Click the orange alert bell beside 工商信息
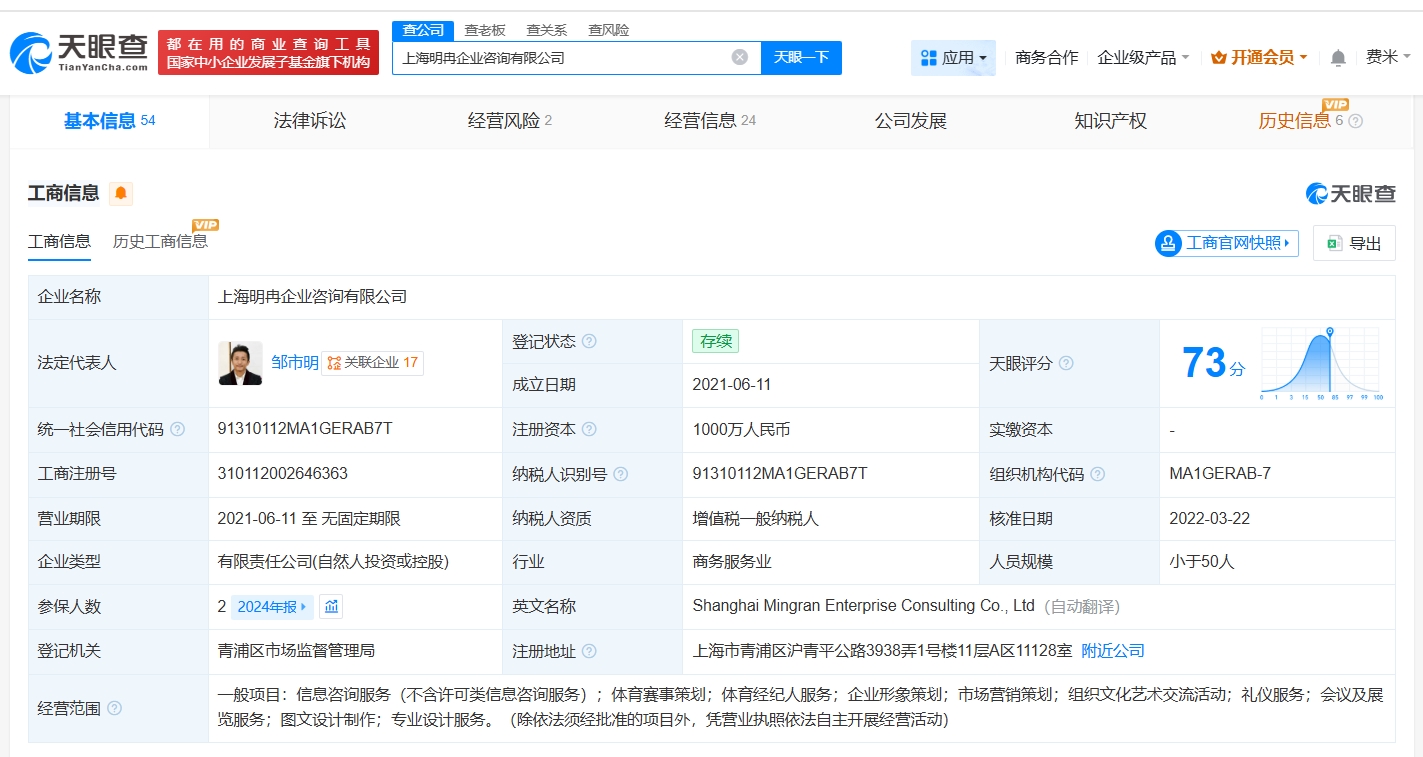This screenshot has width=1423, height=757. pyautogui.click(x=121, y=193)
